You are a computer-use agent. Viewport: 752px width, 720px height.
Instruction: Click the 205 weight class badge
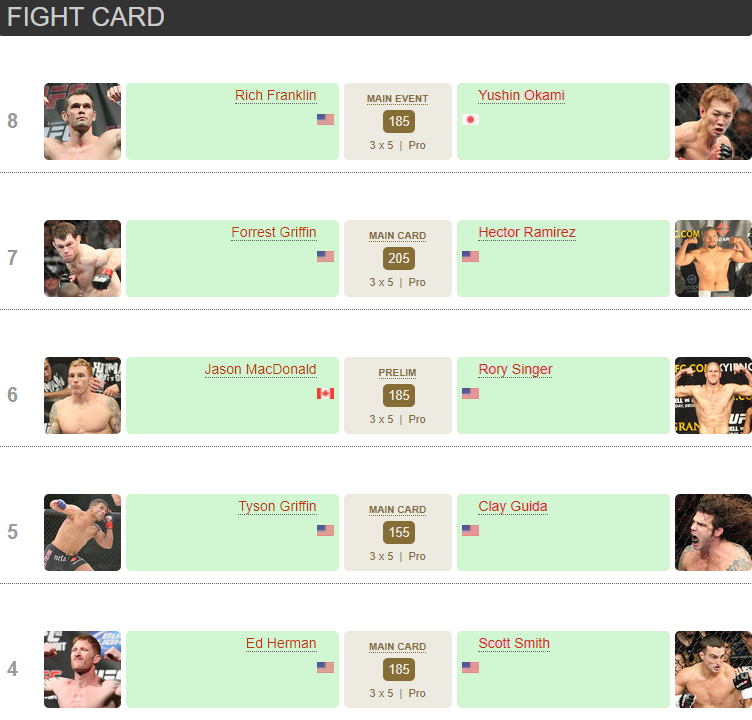(399, 258)
